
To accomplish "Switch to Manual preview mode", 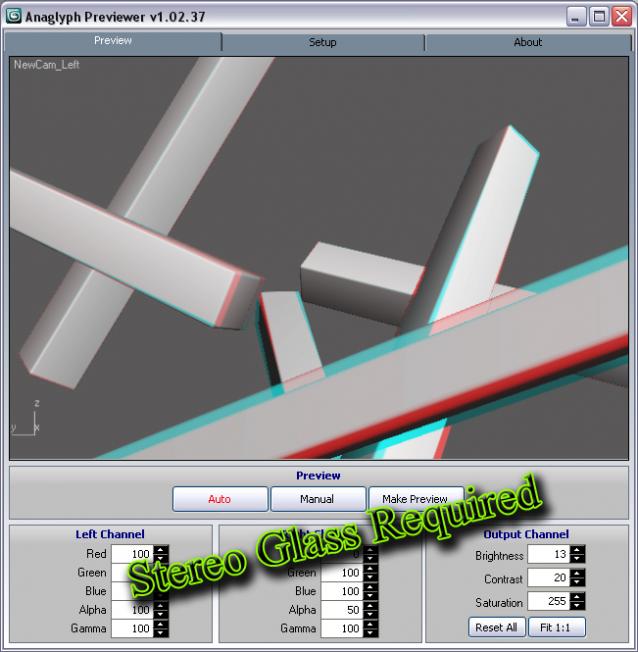I will [x=317, y=499].
